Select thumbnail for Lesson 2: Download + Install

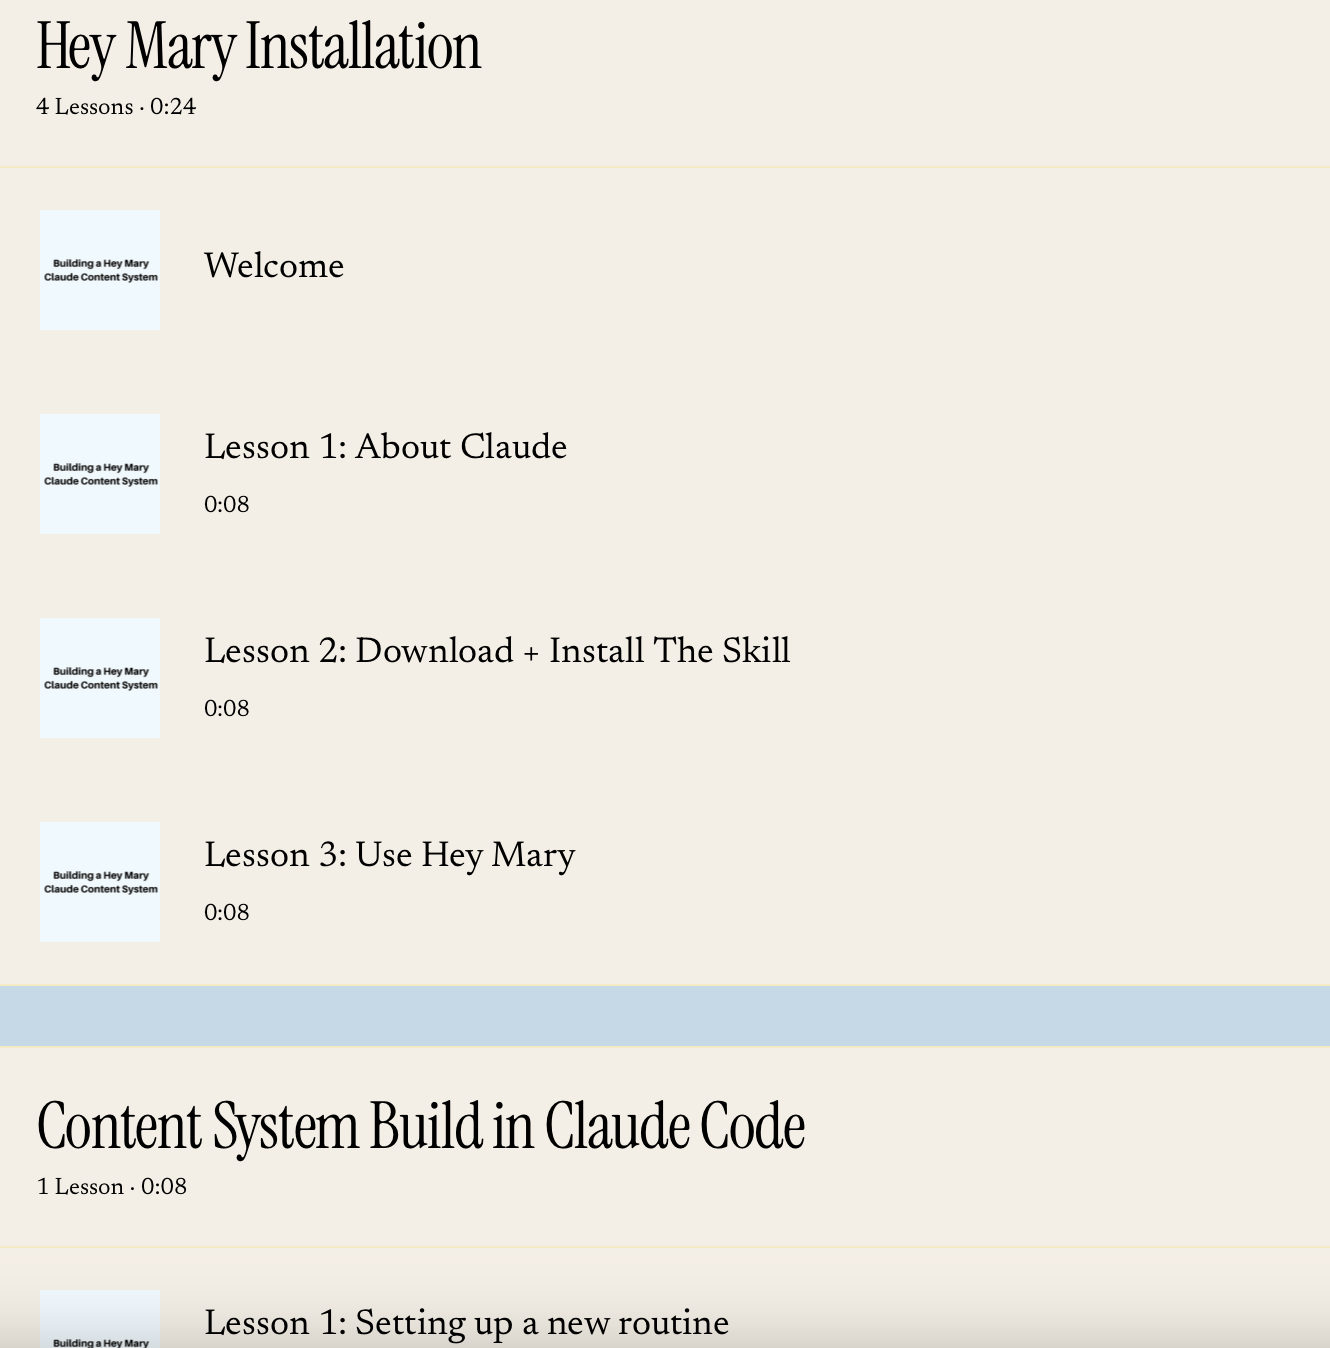pos(100,678)
